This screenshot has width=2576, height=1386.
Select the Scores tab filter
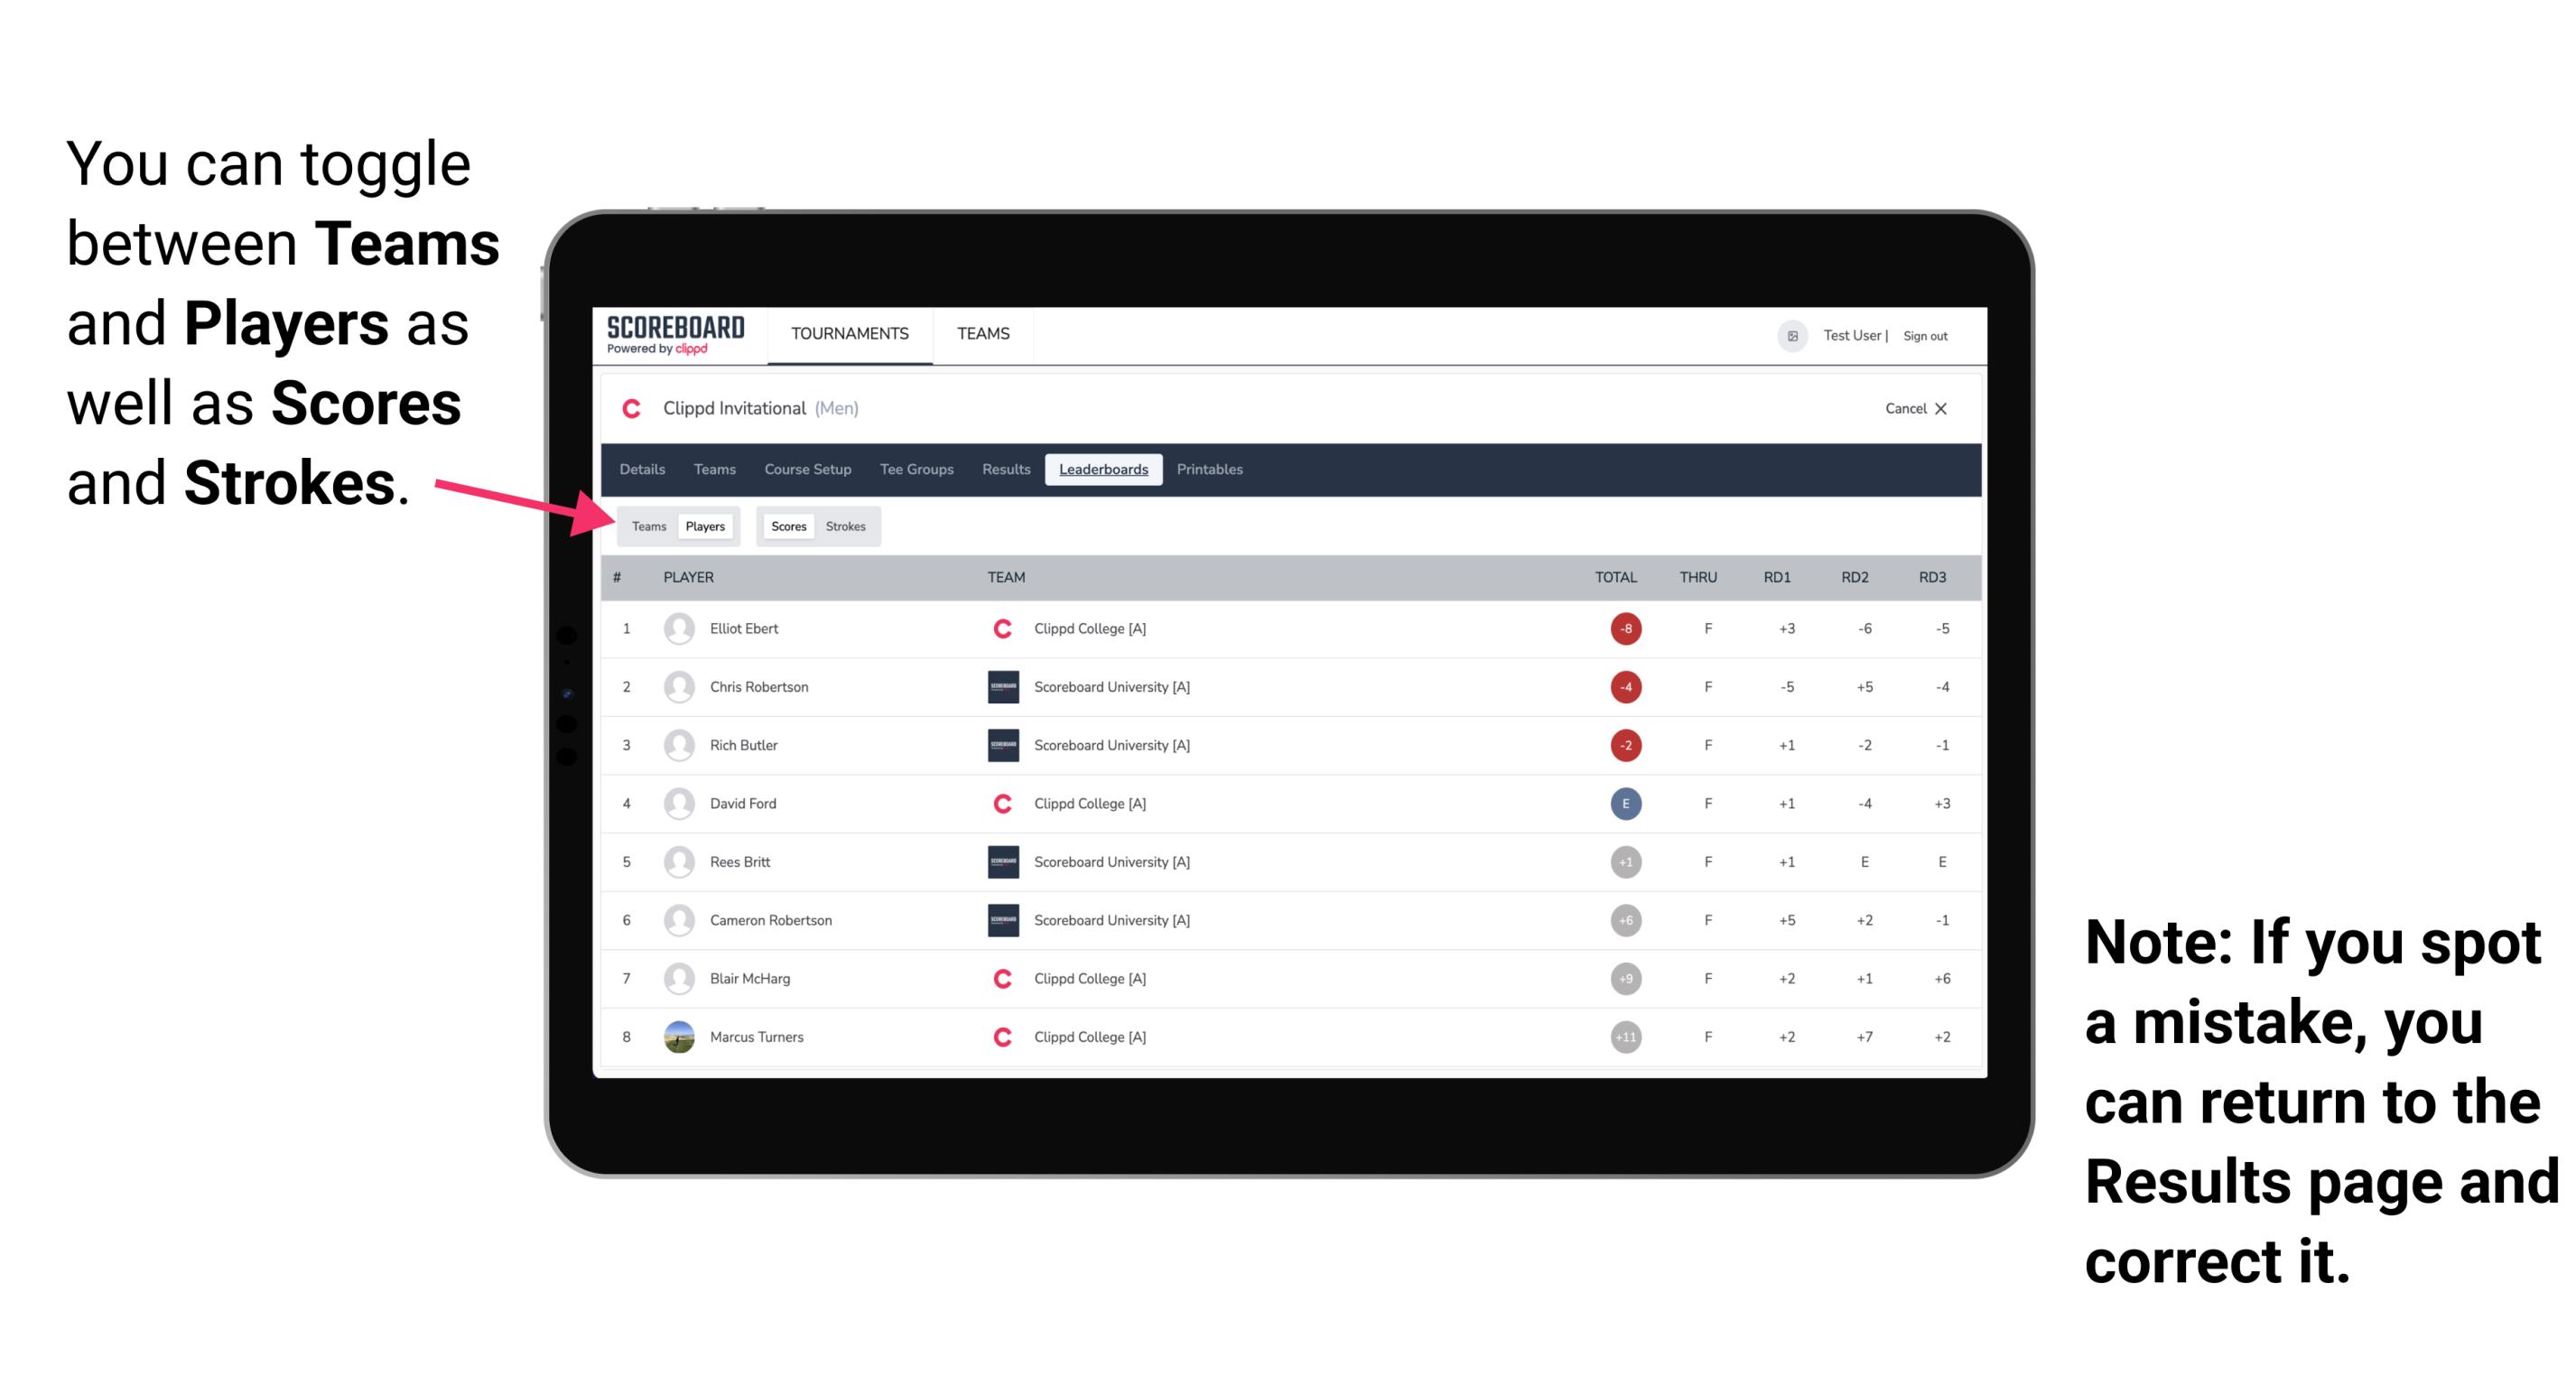tap(786, 526)
